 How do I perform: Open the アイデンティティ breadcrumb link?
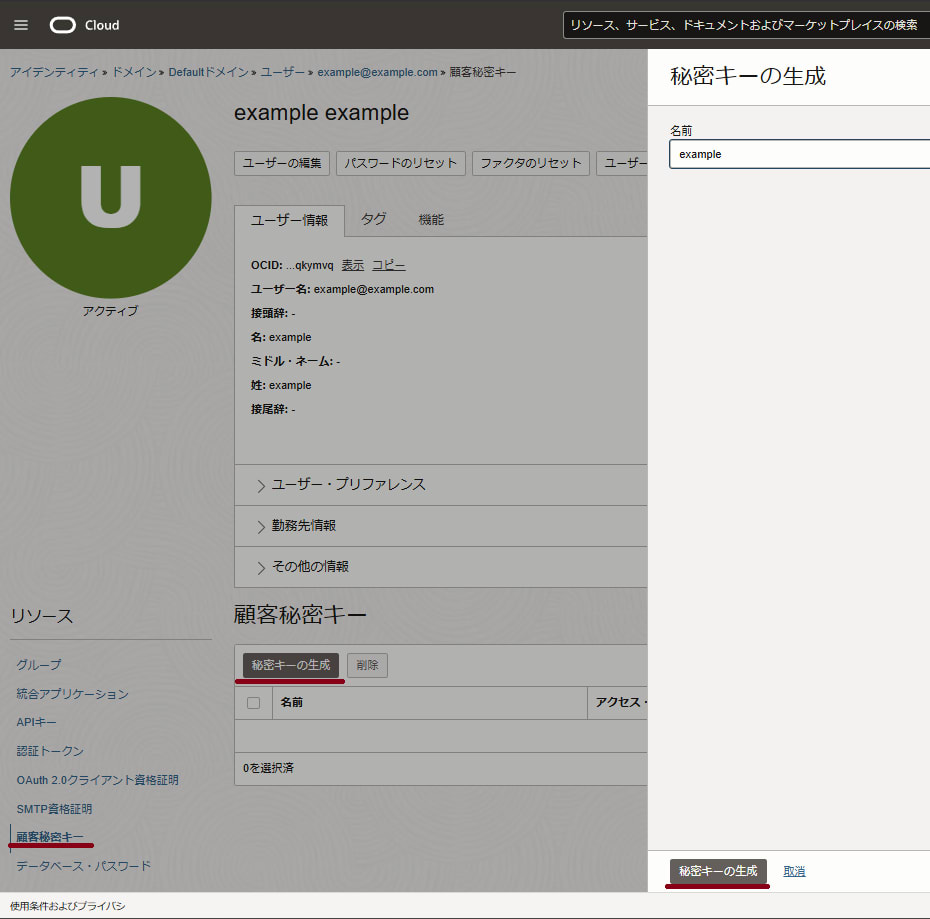tap(54, 72)
